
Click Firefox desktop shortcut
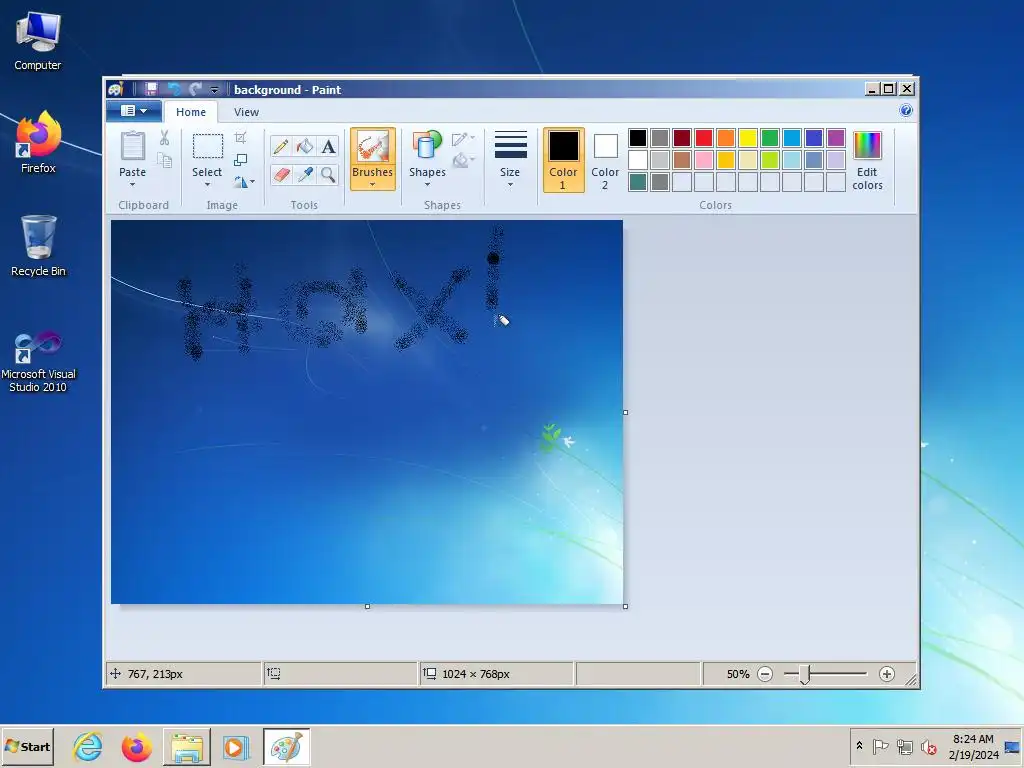click(x=38, y=142)
